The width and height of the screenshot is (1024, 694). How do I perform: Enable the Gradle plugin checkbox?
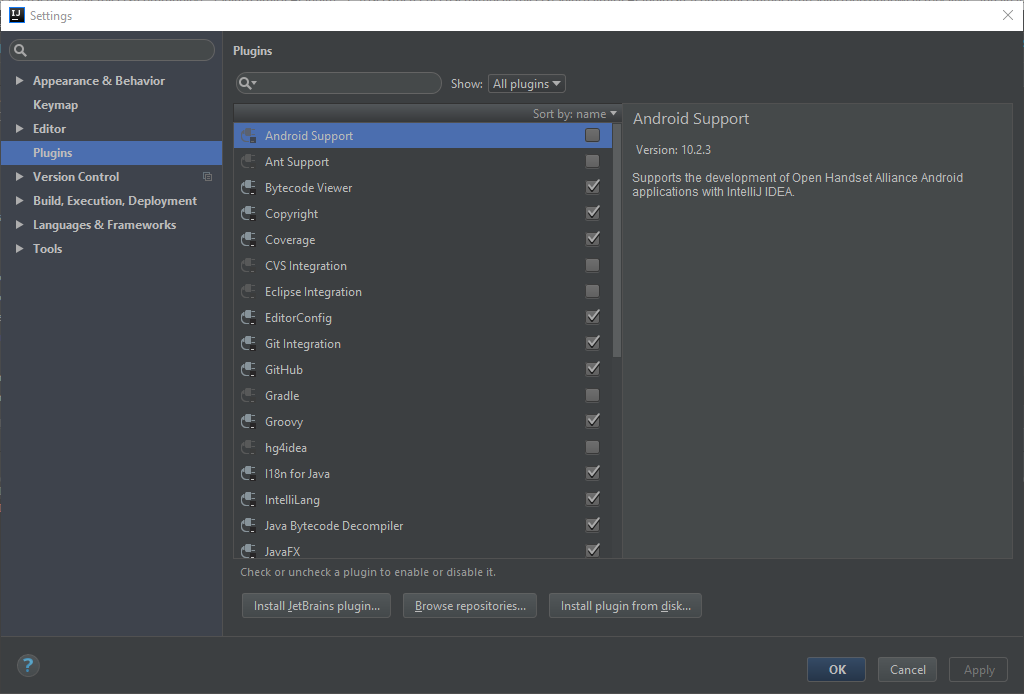coord(592,395)
